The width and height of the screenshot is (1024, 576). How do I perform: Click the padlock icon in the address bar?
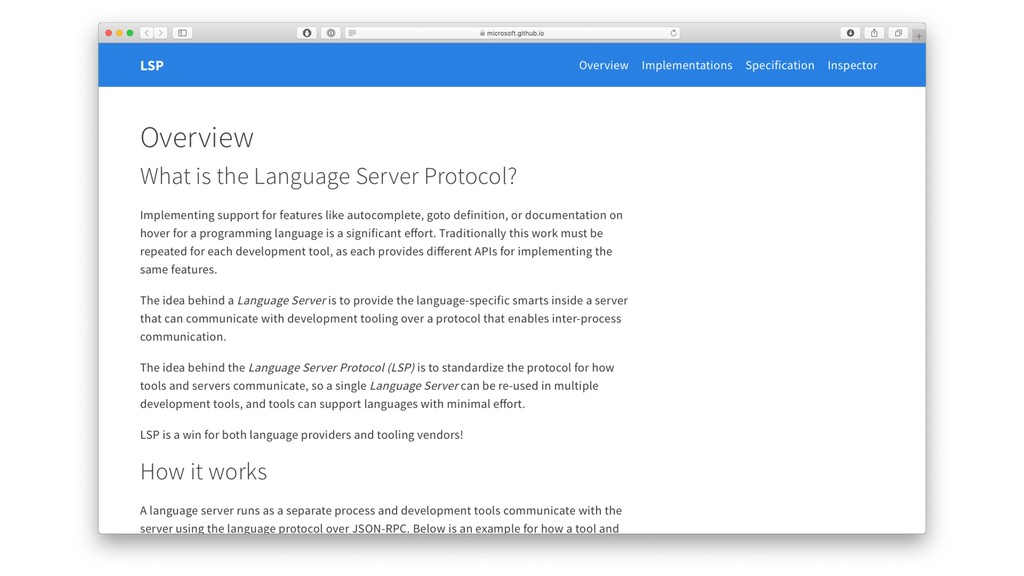(x=482, y=33)
